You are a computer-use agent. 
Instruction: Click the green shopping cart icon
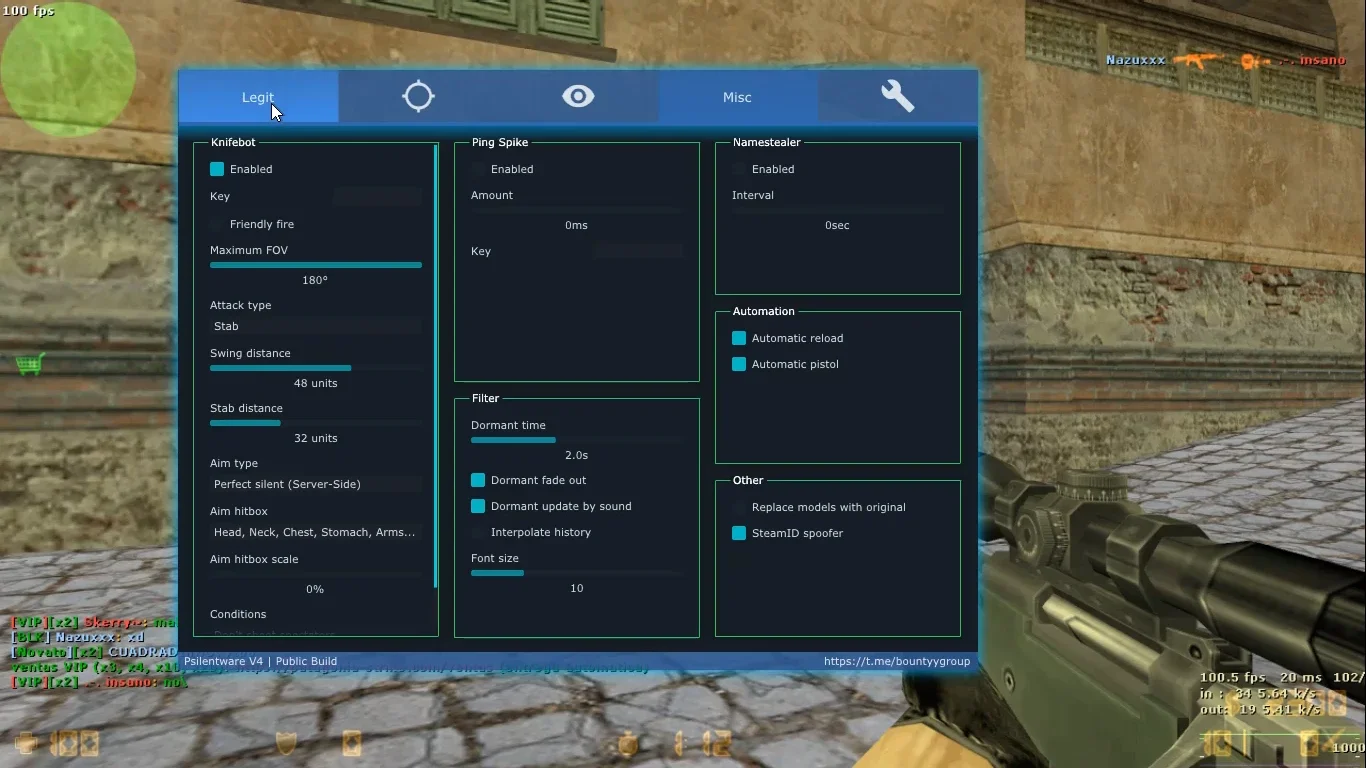tap(30, 364)
